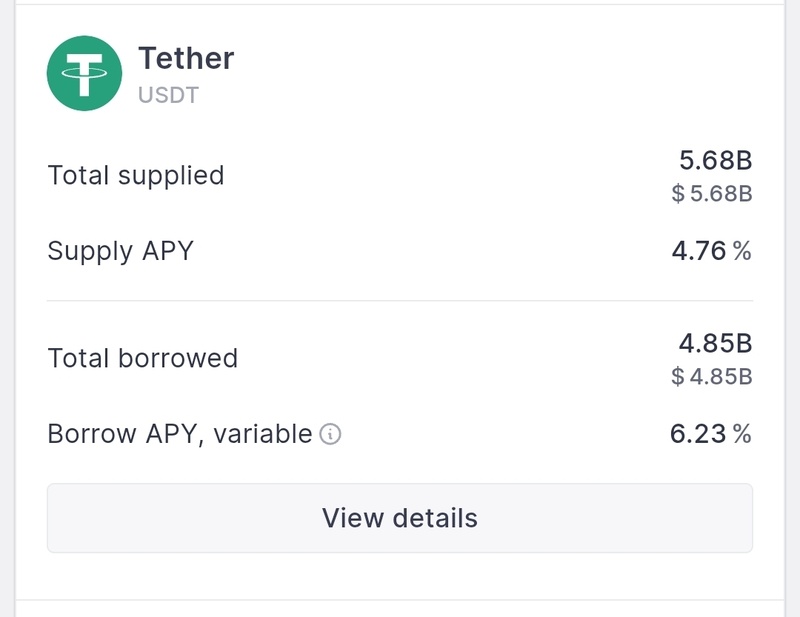This screenshot has height=617, width=800.
Task: Select the 4.76 supply APY number
Action: pyautogui.click(x=698, y=250)
